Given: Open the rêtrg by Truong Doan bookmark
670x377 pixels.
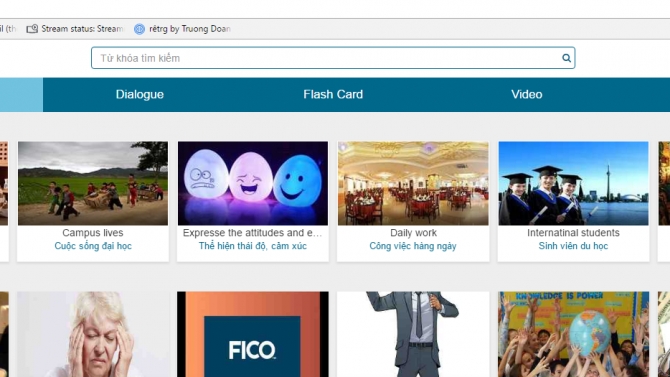Looking at the screenshot, I should click(x=182, y=29).
